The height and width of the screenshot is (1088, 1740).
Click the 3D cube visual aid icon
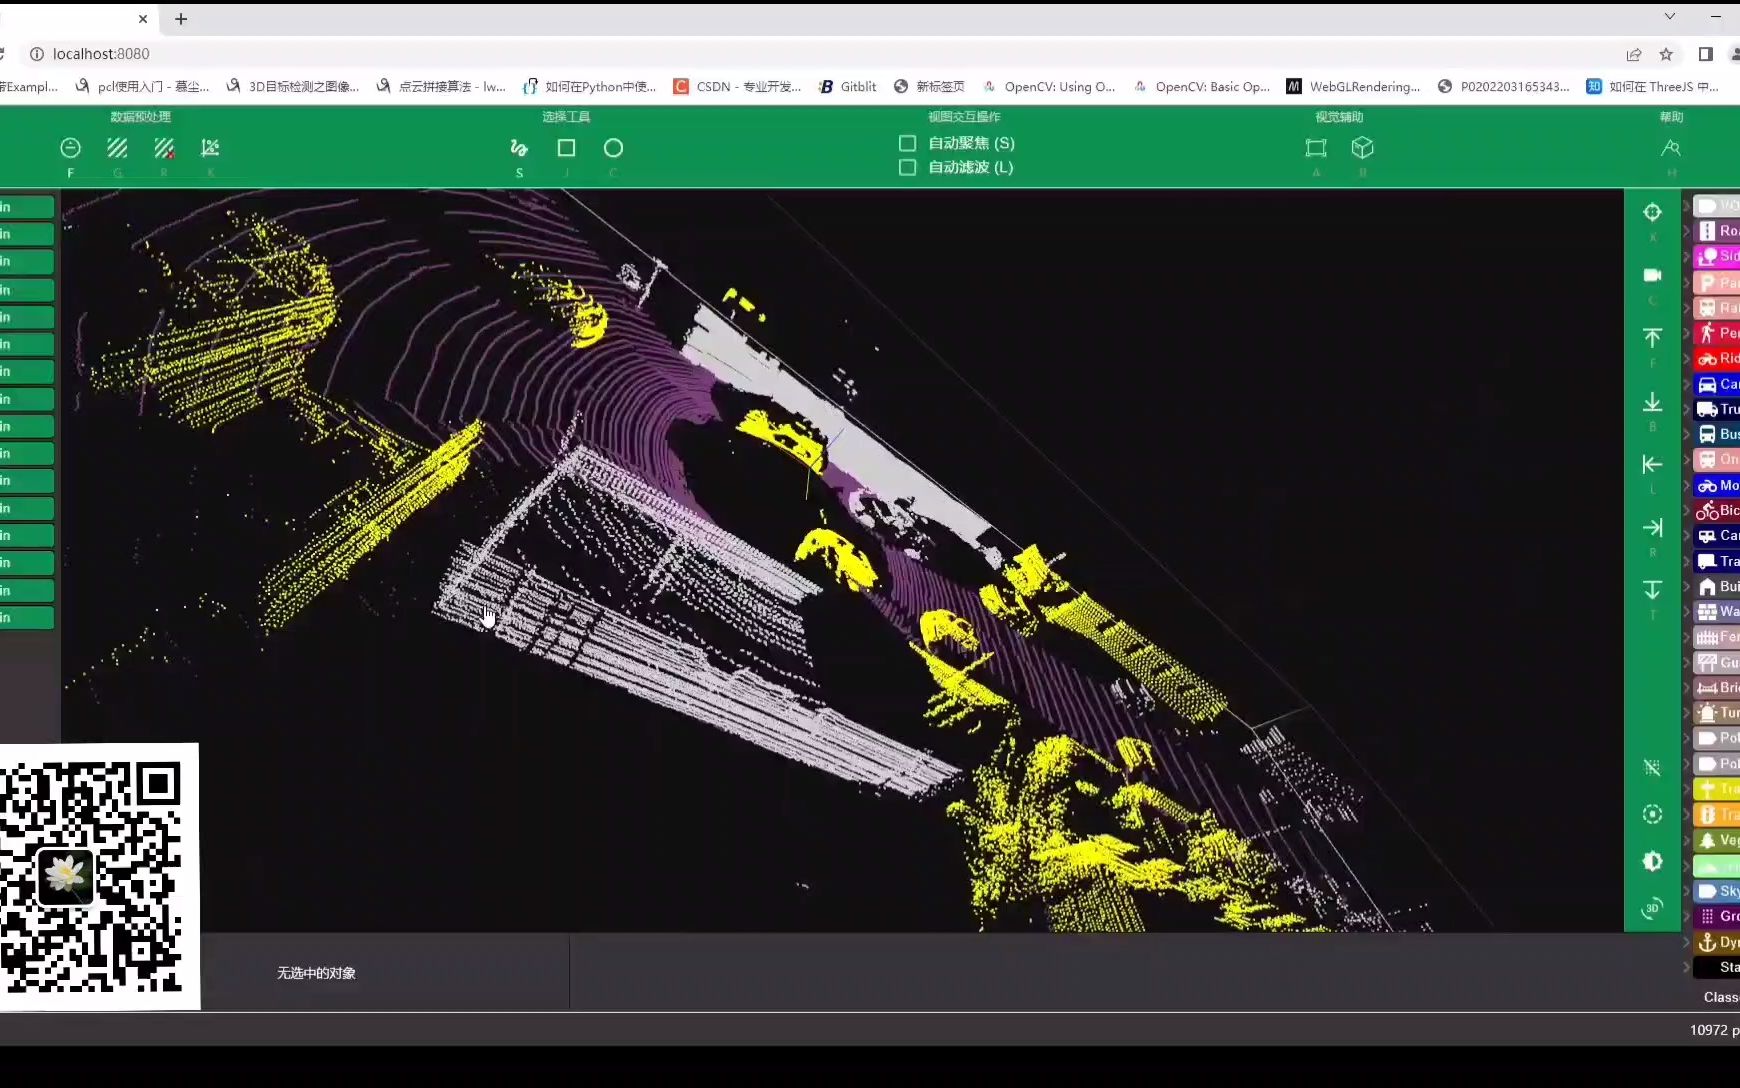coord(1362,148)
